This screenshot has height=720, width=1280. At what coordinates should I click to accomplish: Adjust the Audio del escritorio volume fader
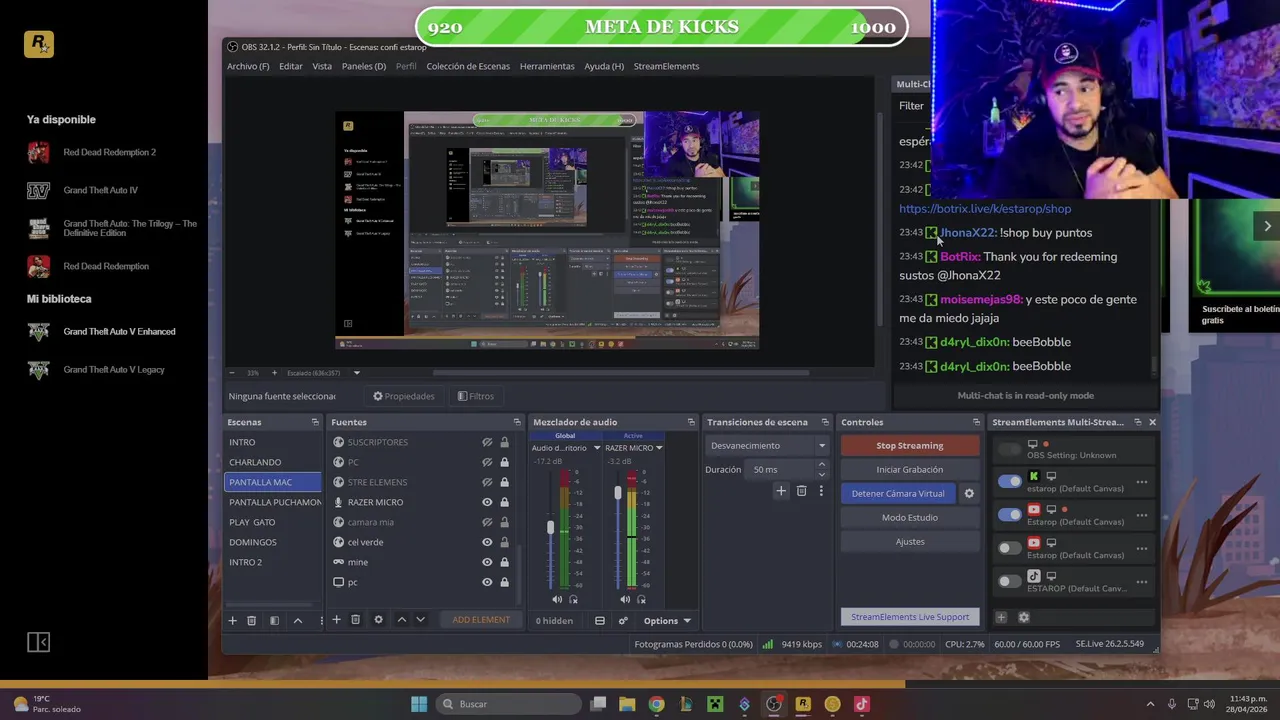click(x=550, y=528)
